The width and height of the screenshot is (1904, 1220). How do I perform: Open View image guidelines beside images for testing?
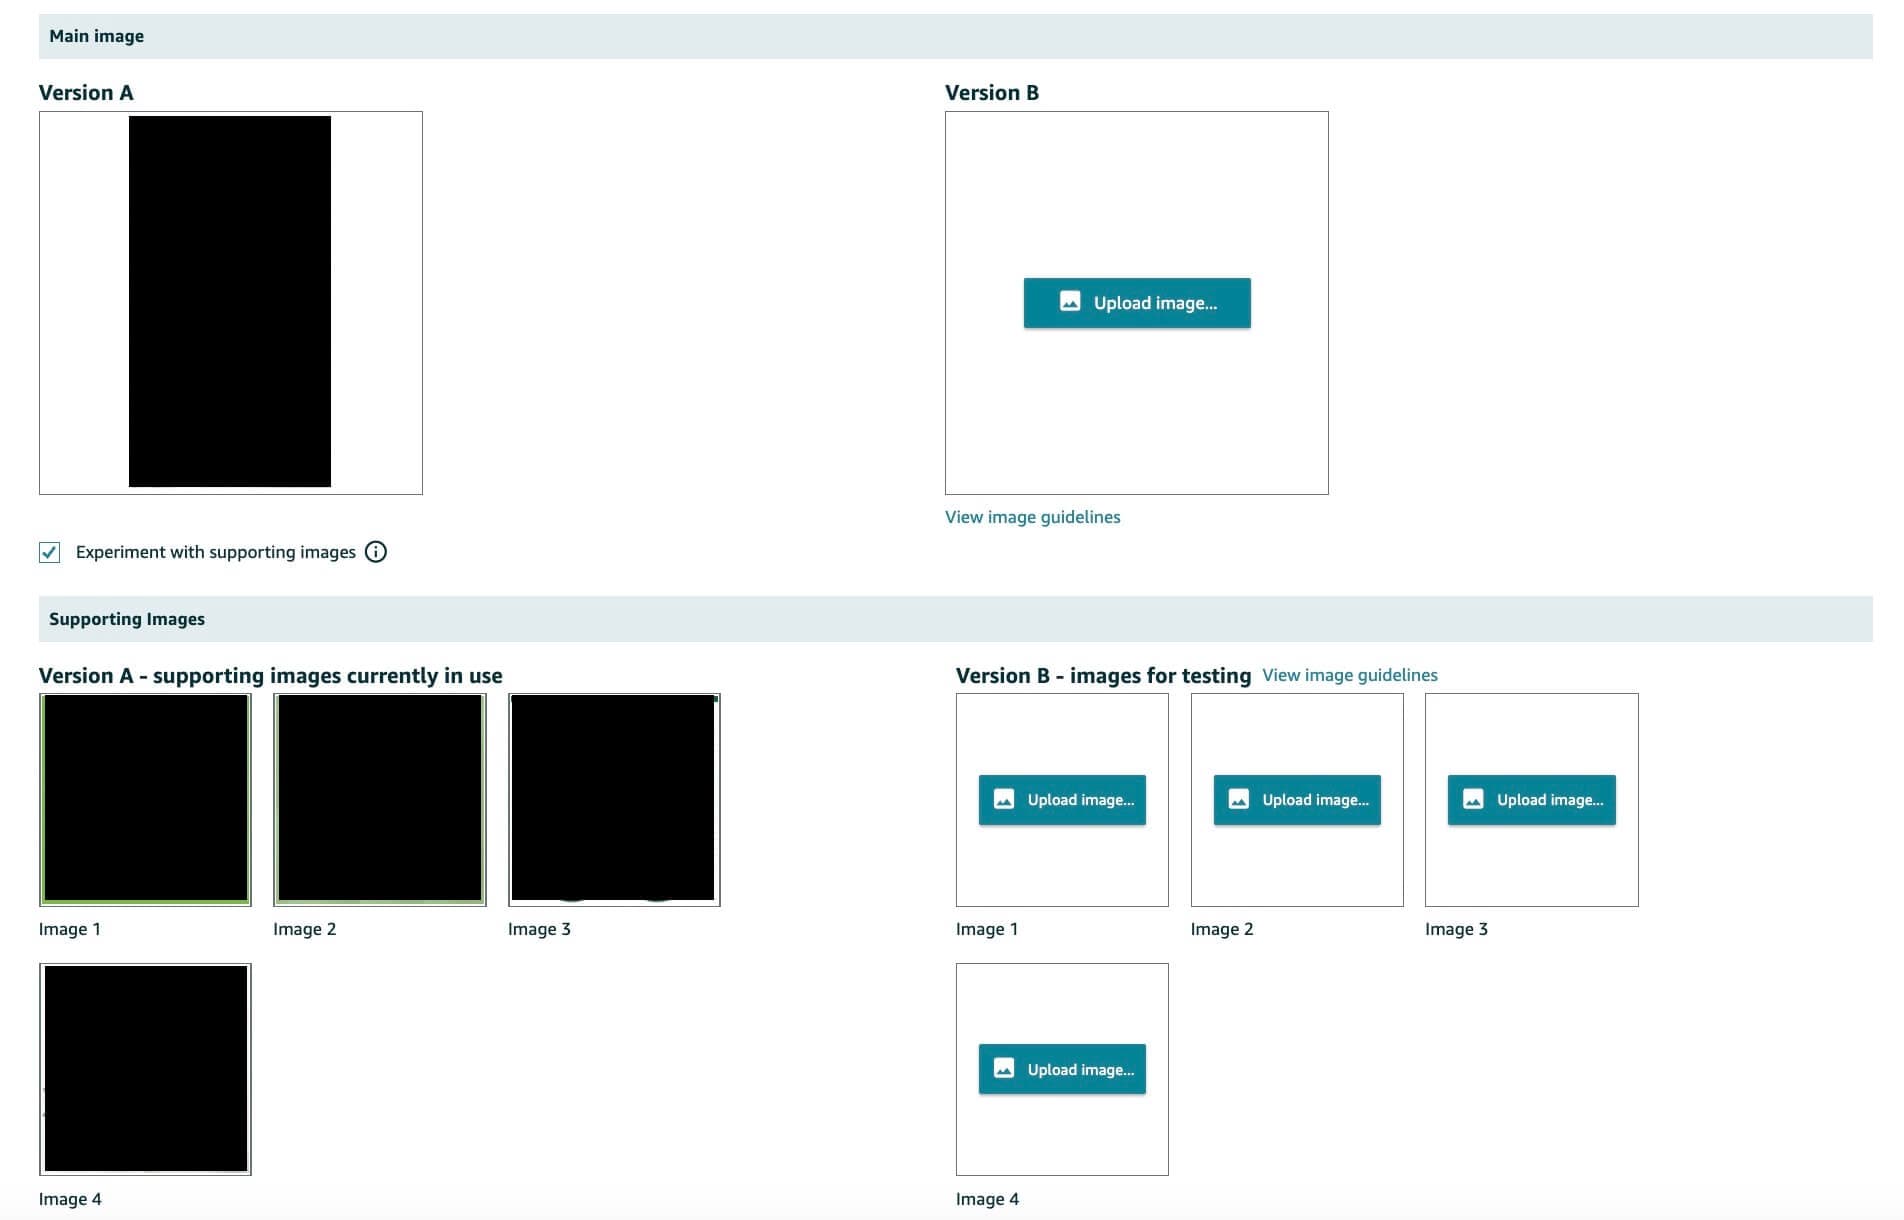[1349, 675]
